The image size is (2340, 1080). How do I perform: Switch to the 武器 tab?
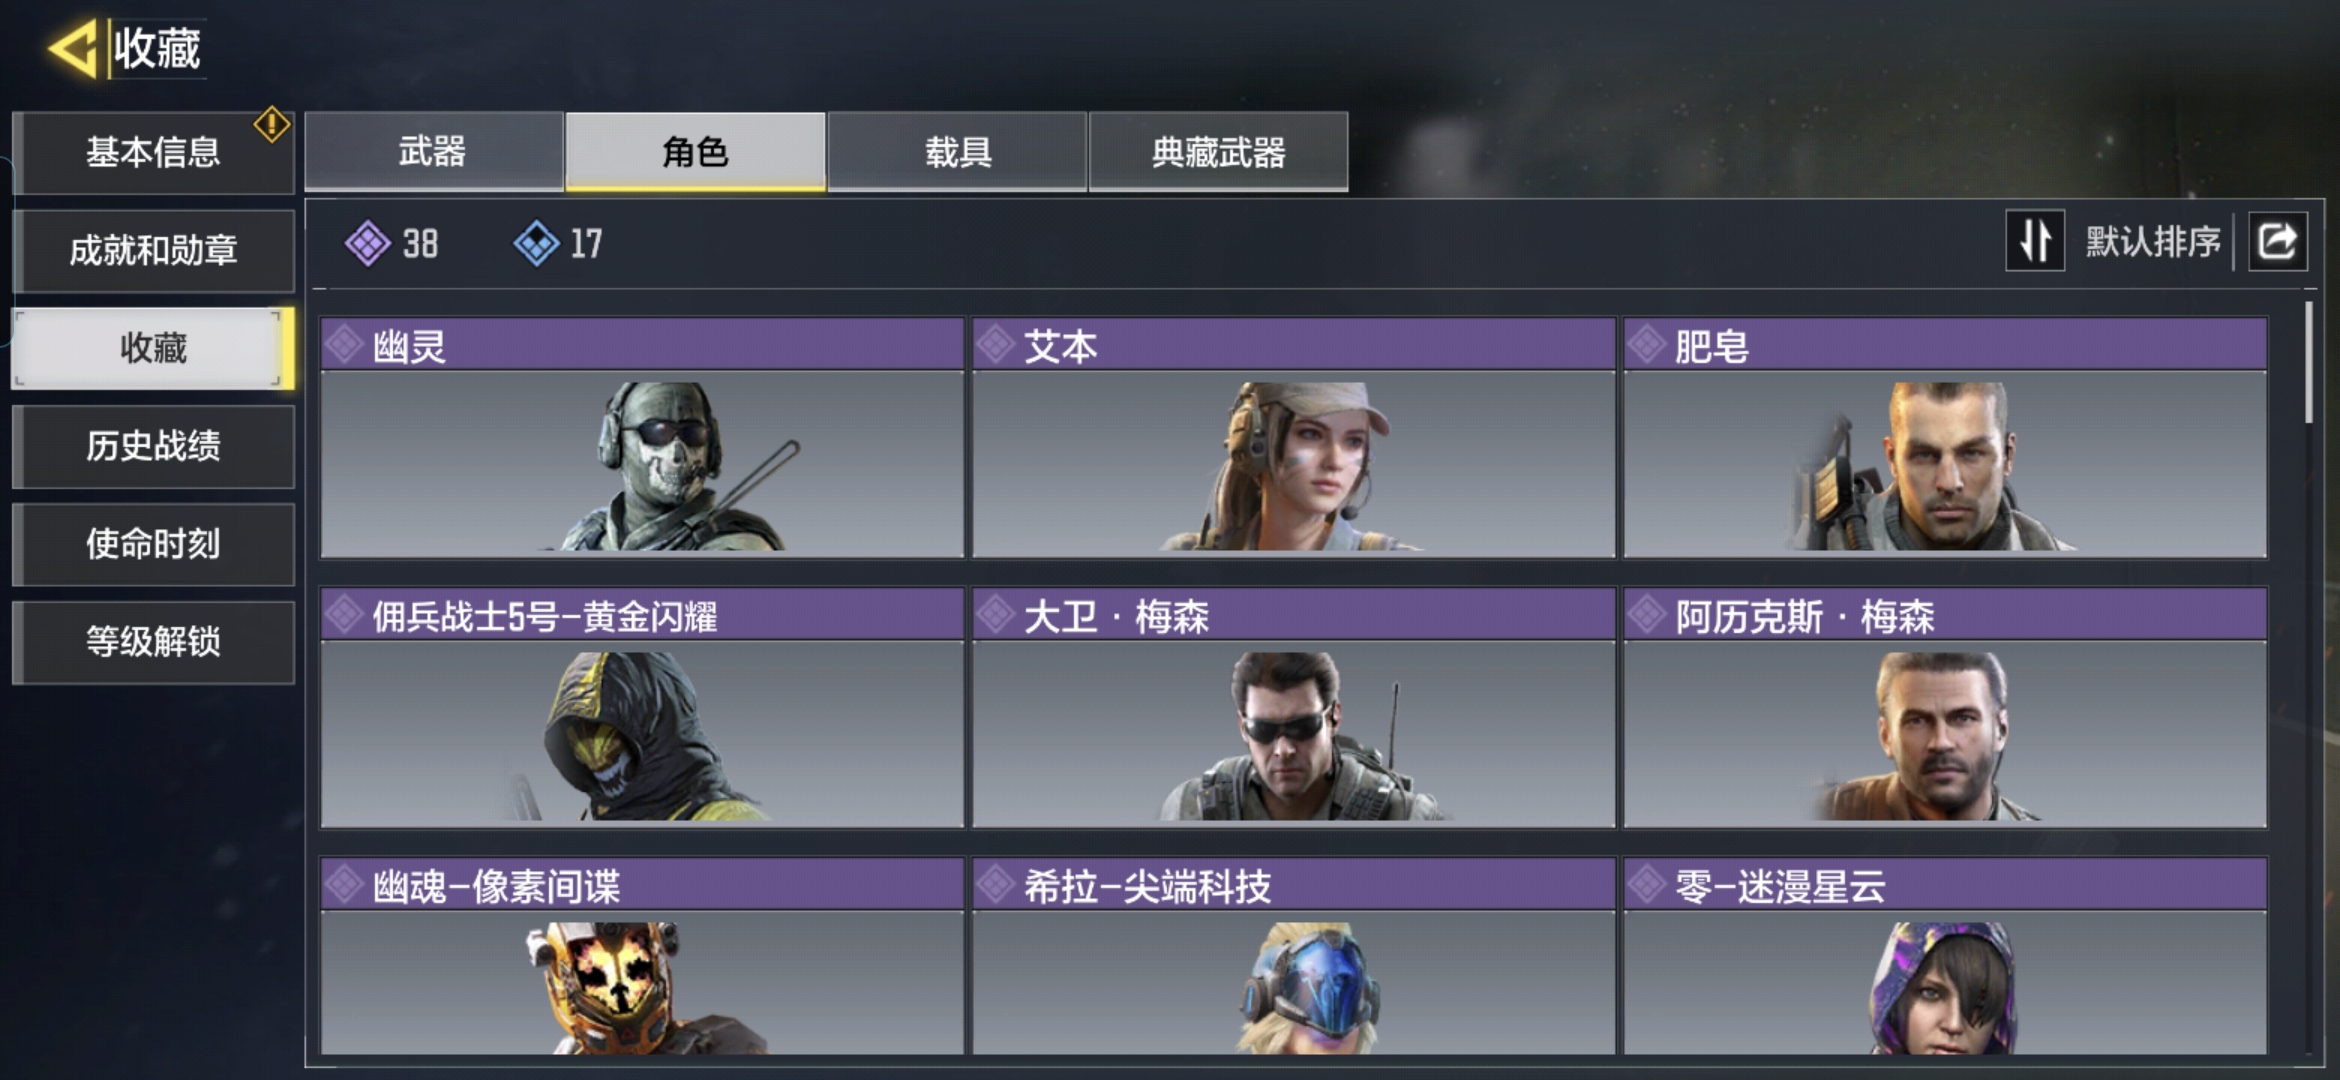pyautogui.click(x=434, y=151)
